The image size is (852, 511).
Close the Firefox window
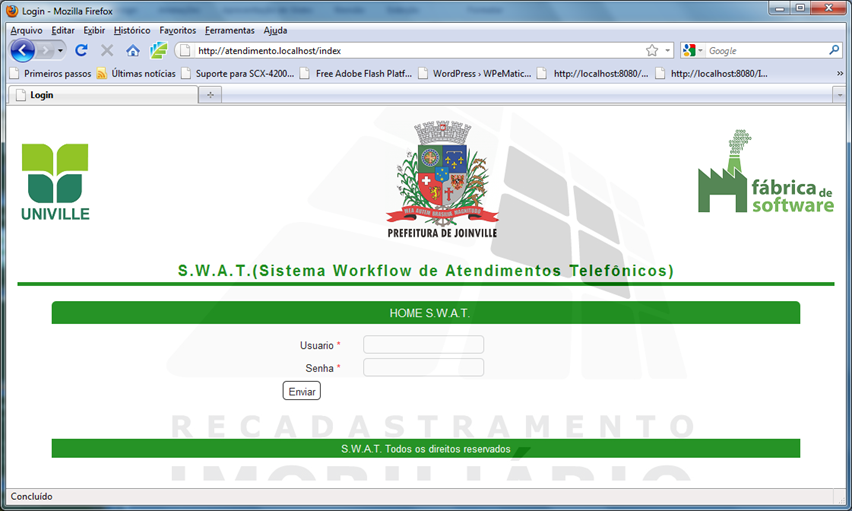point(829,8)
